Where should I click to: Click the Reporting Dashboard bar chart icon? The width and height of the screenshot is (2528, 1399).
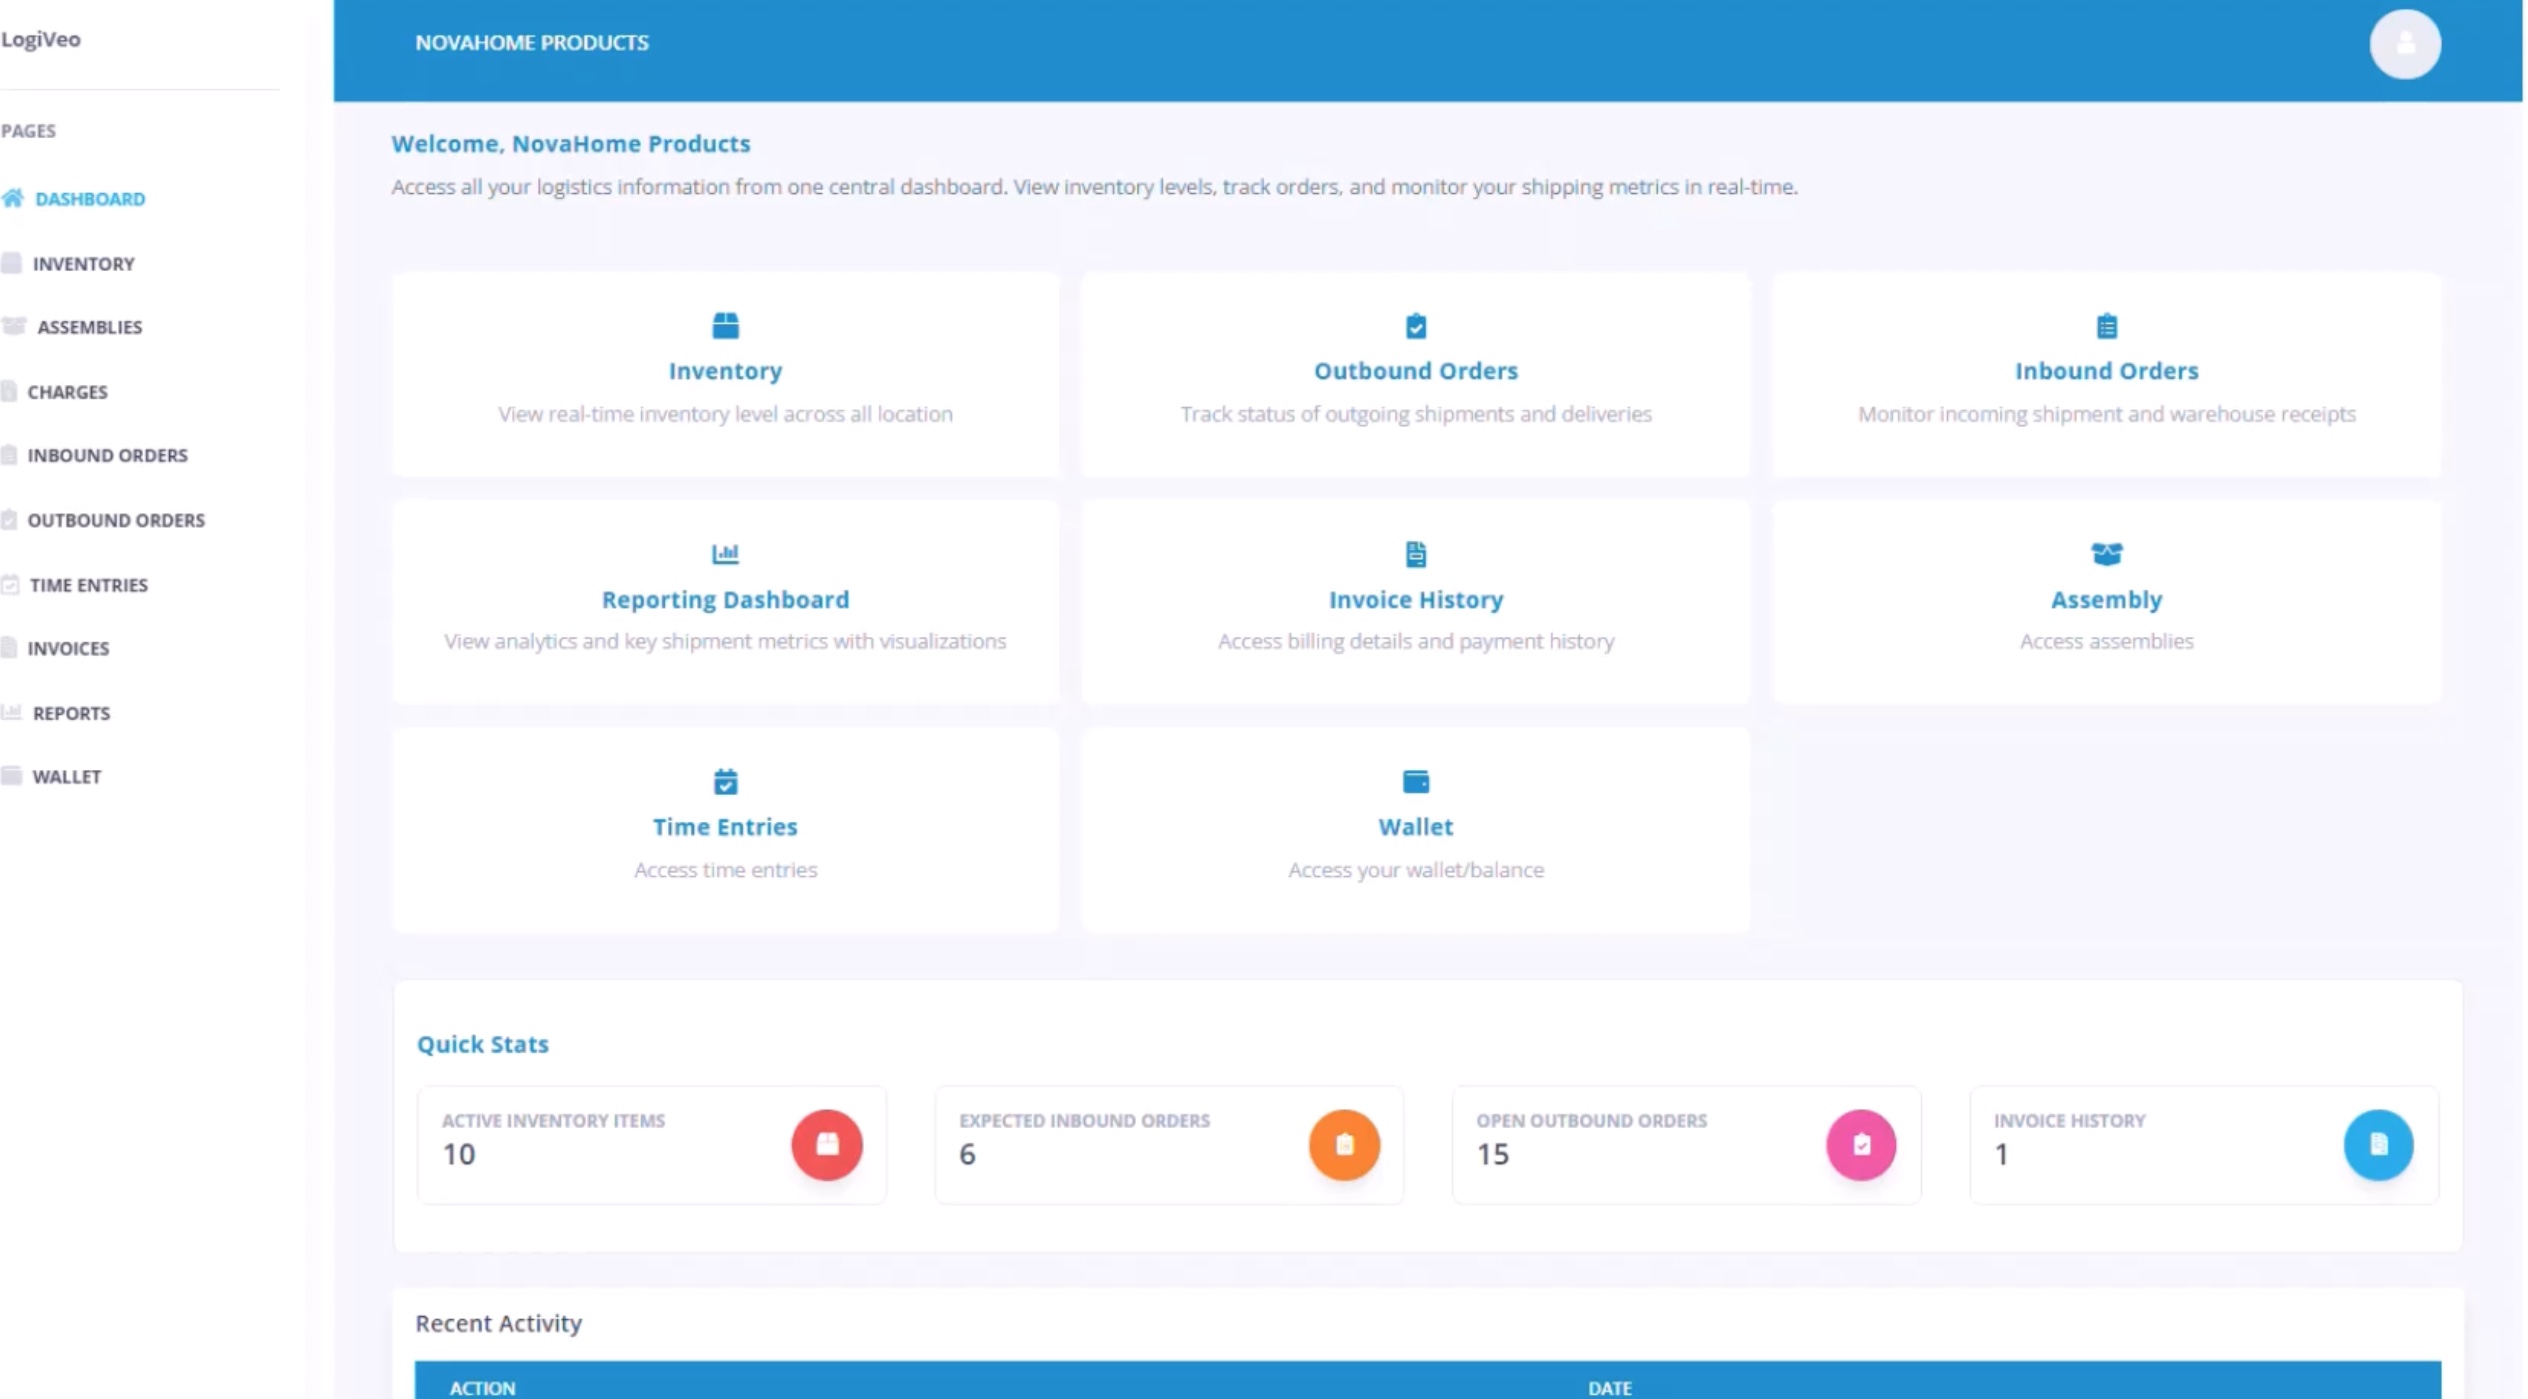pyautogui.click(x=725, y=553)
